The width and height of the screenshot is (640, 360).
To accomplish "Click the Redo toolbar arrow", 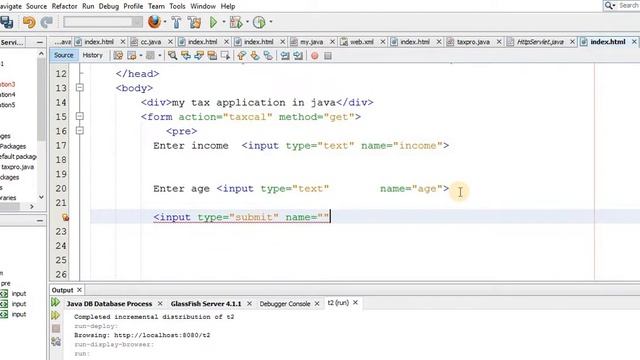I will point(47,22).
